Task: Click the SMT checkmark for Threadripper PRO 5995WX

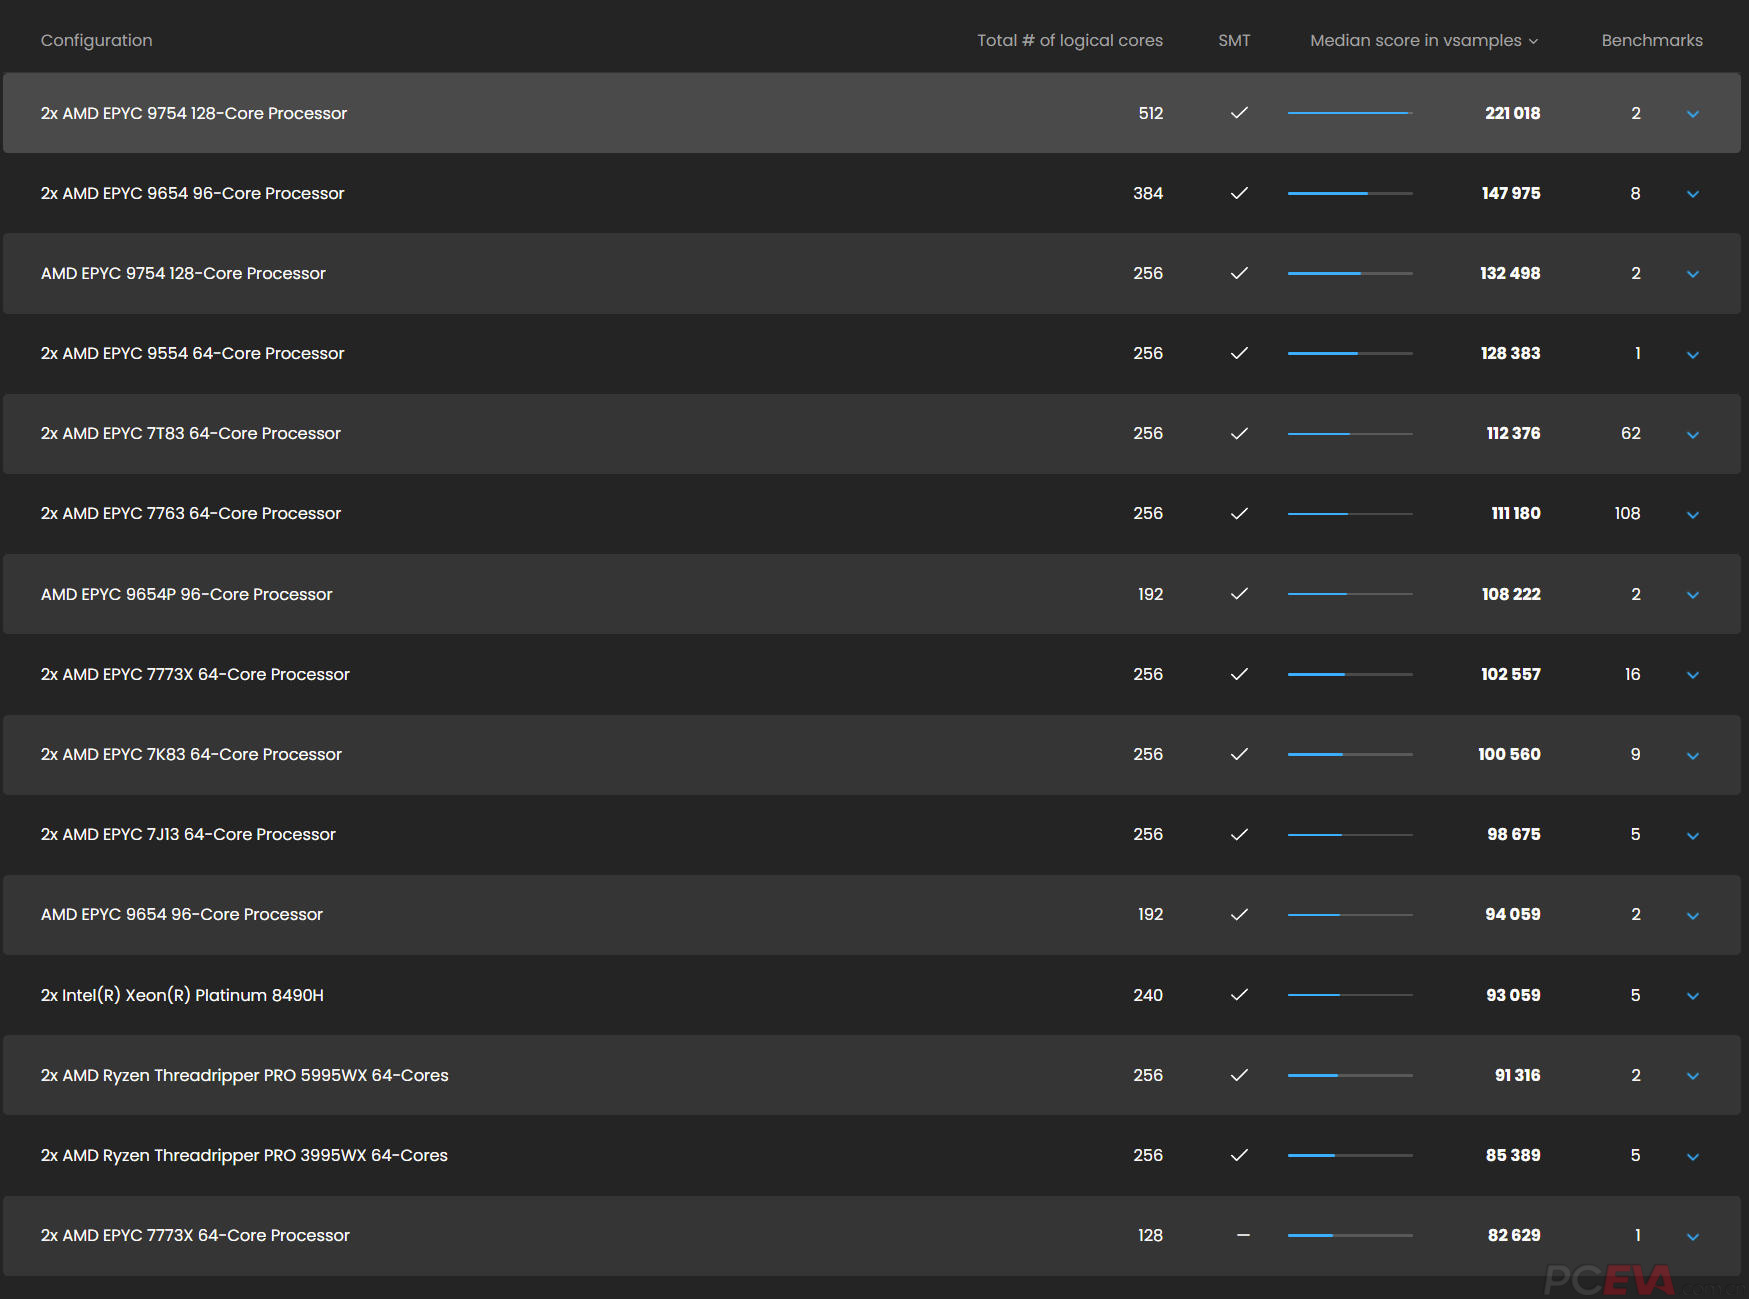Action: pyautogui.click(x=1239, y=1075)
